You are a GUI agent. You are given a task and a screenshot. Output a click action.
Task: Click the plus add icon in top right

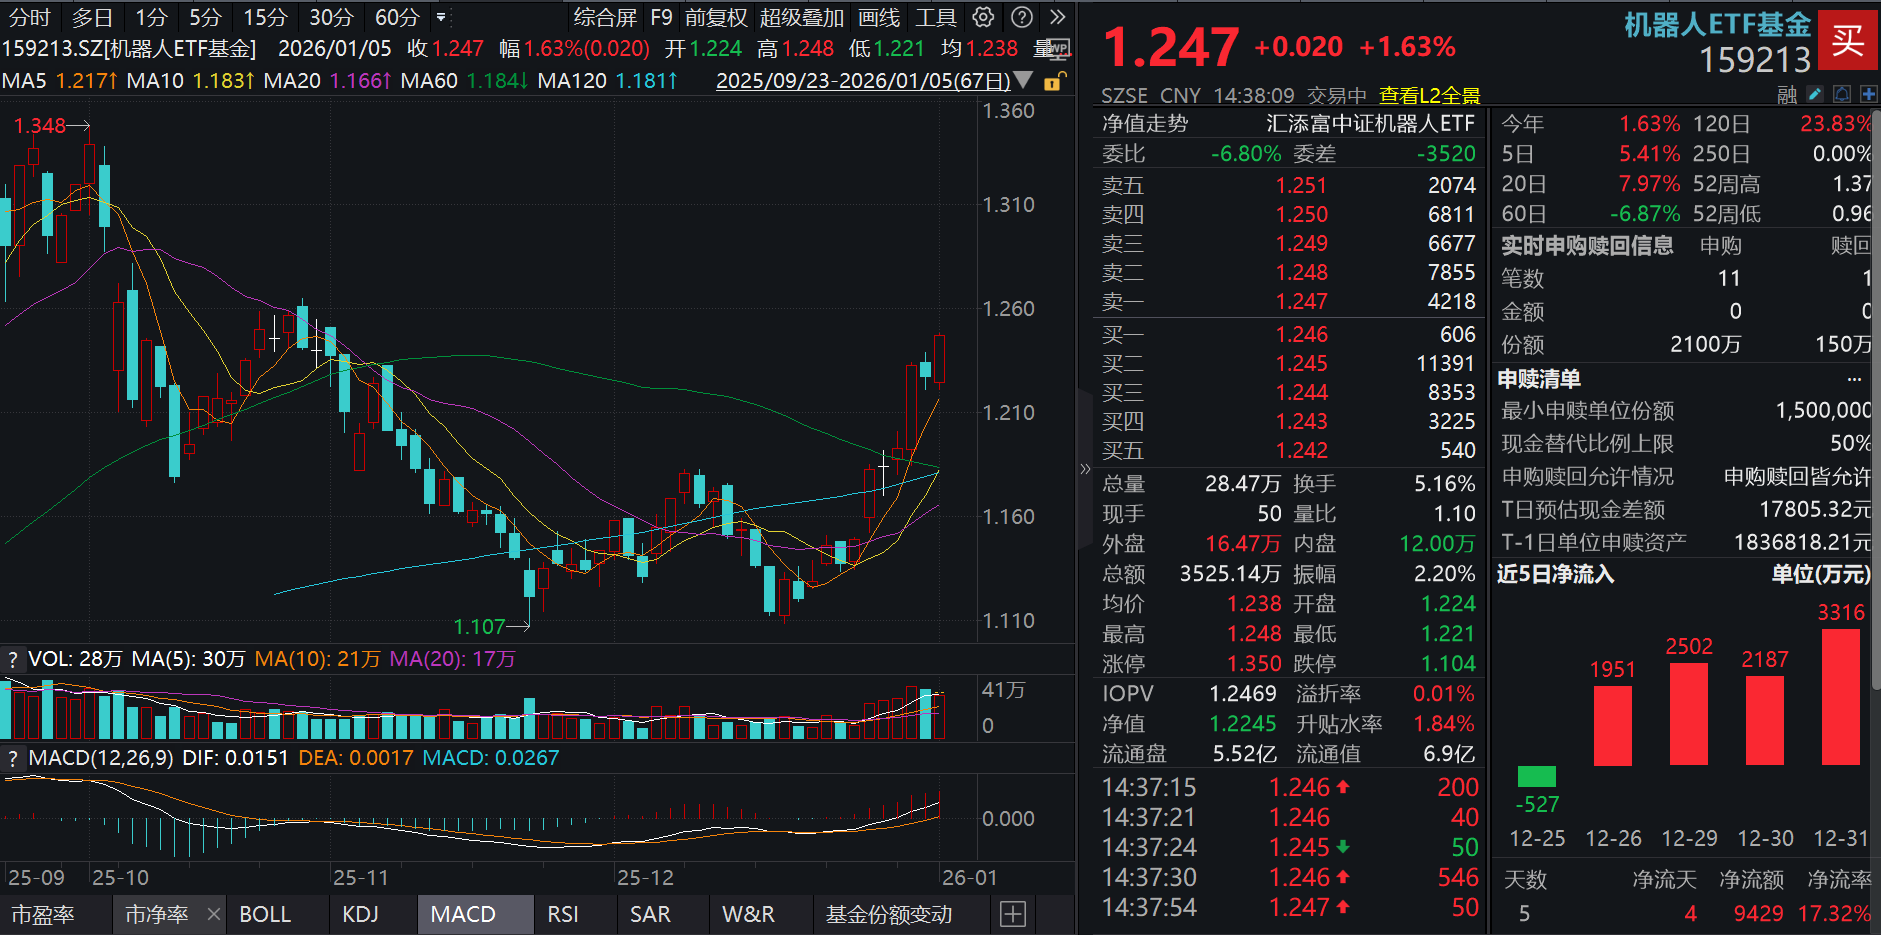click(x=1866, y=94)
